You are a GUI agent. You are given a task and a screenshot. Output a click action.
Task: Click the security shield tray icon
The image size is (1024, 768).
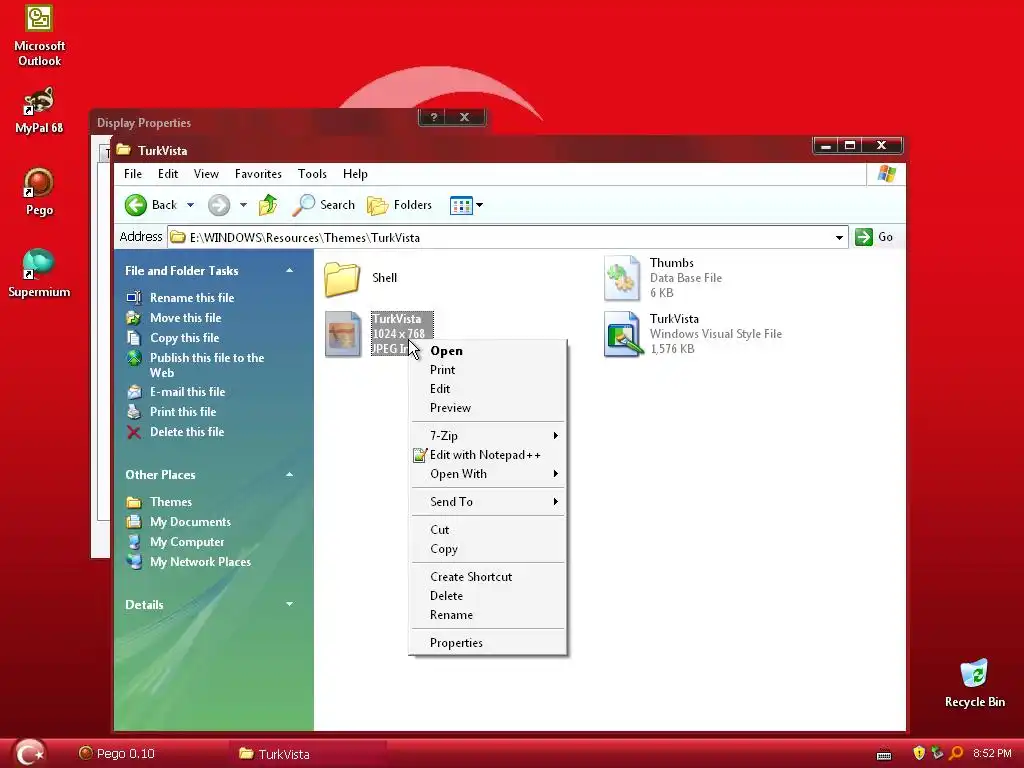(x=919, y=753)
